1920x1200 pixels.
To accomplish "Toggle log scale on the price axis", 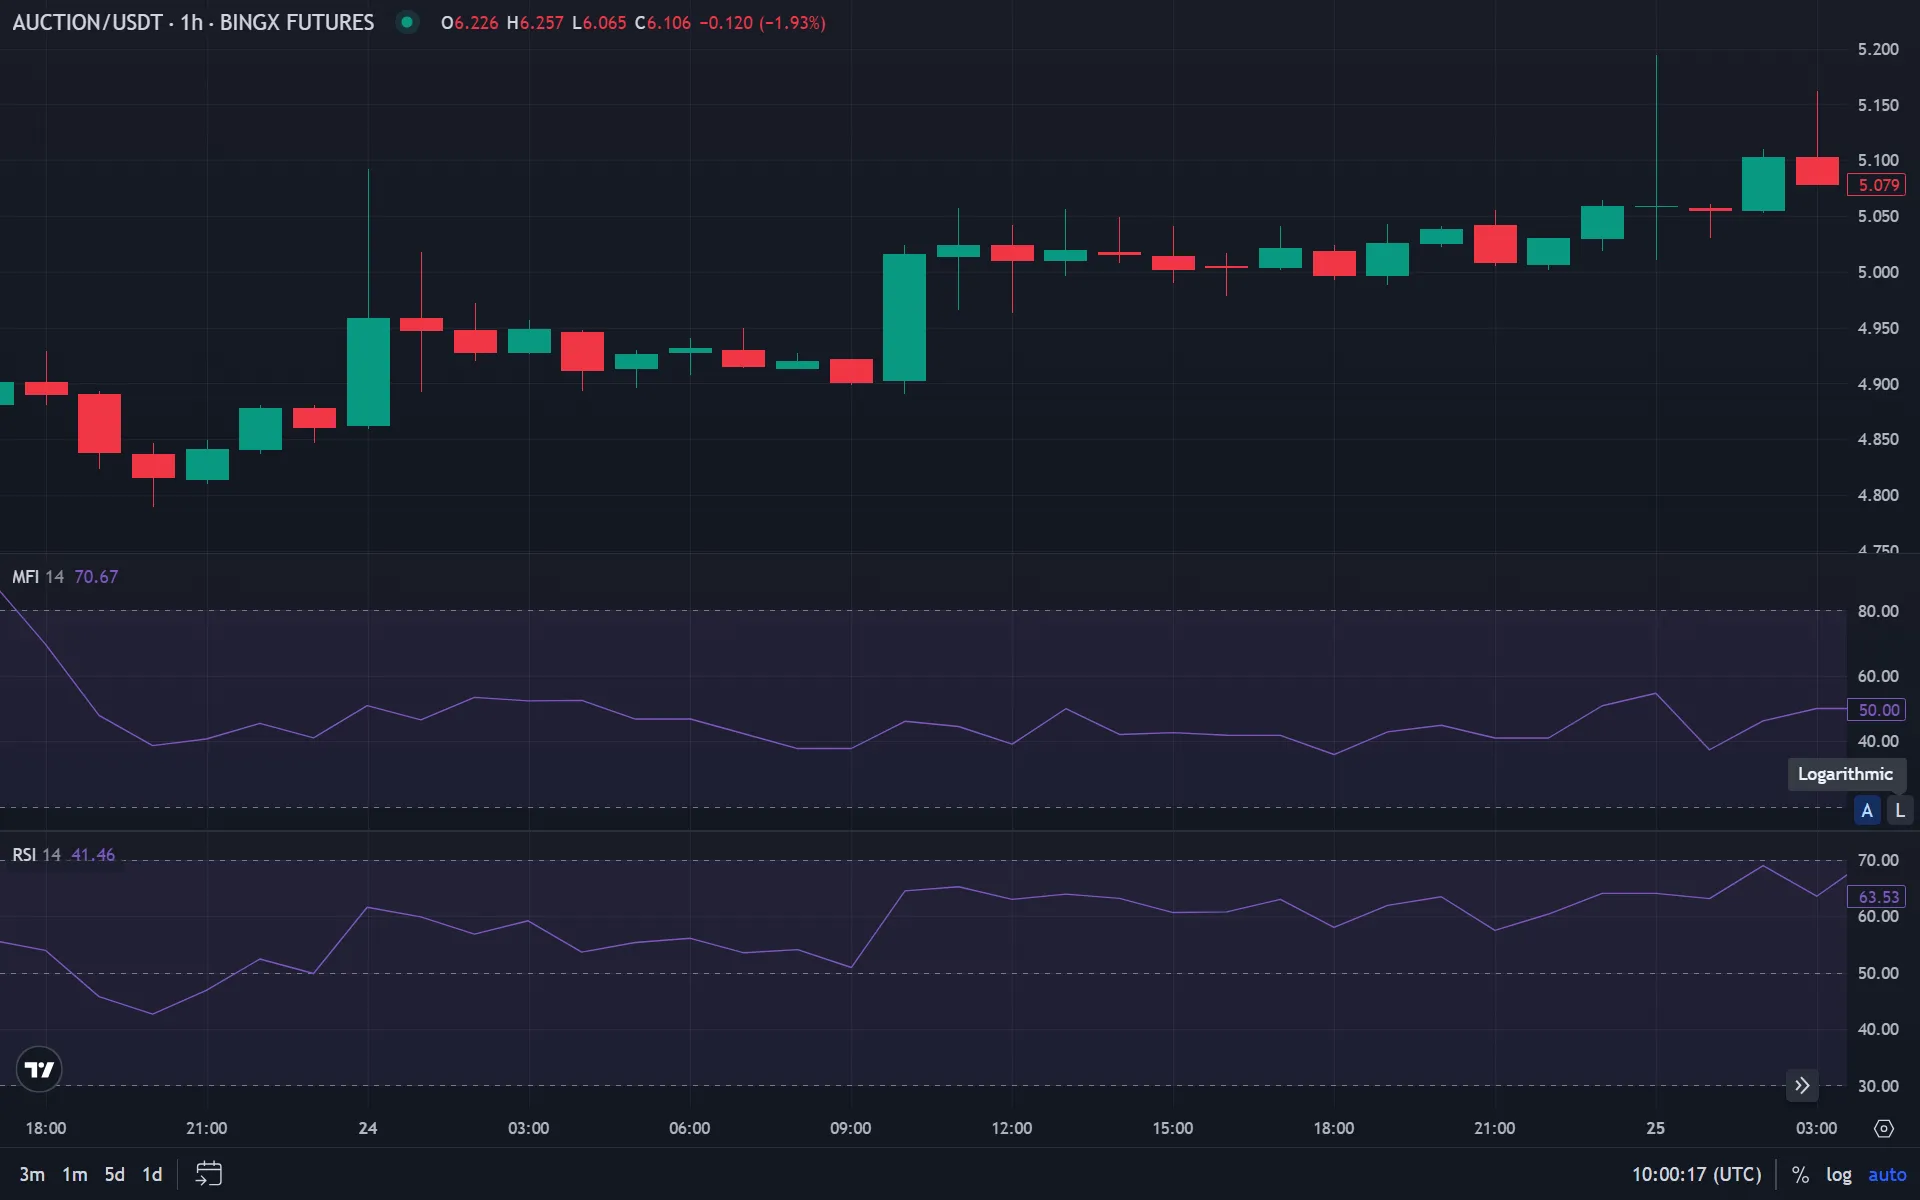I will tap(1840, 1174).
